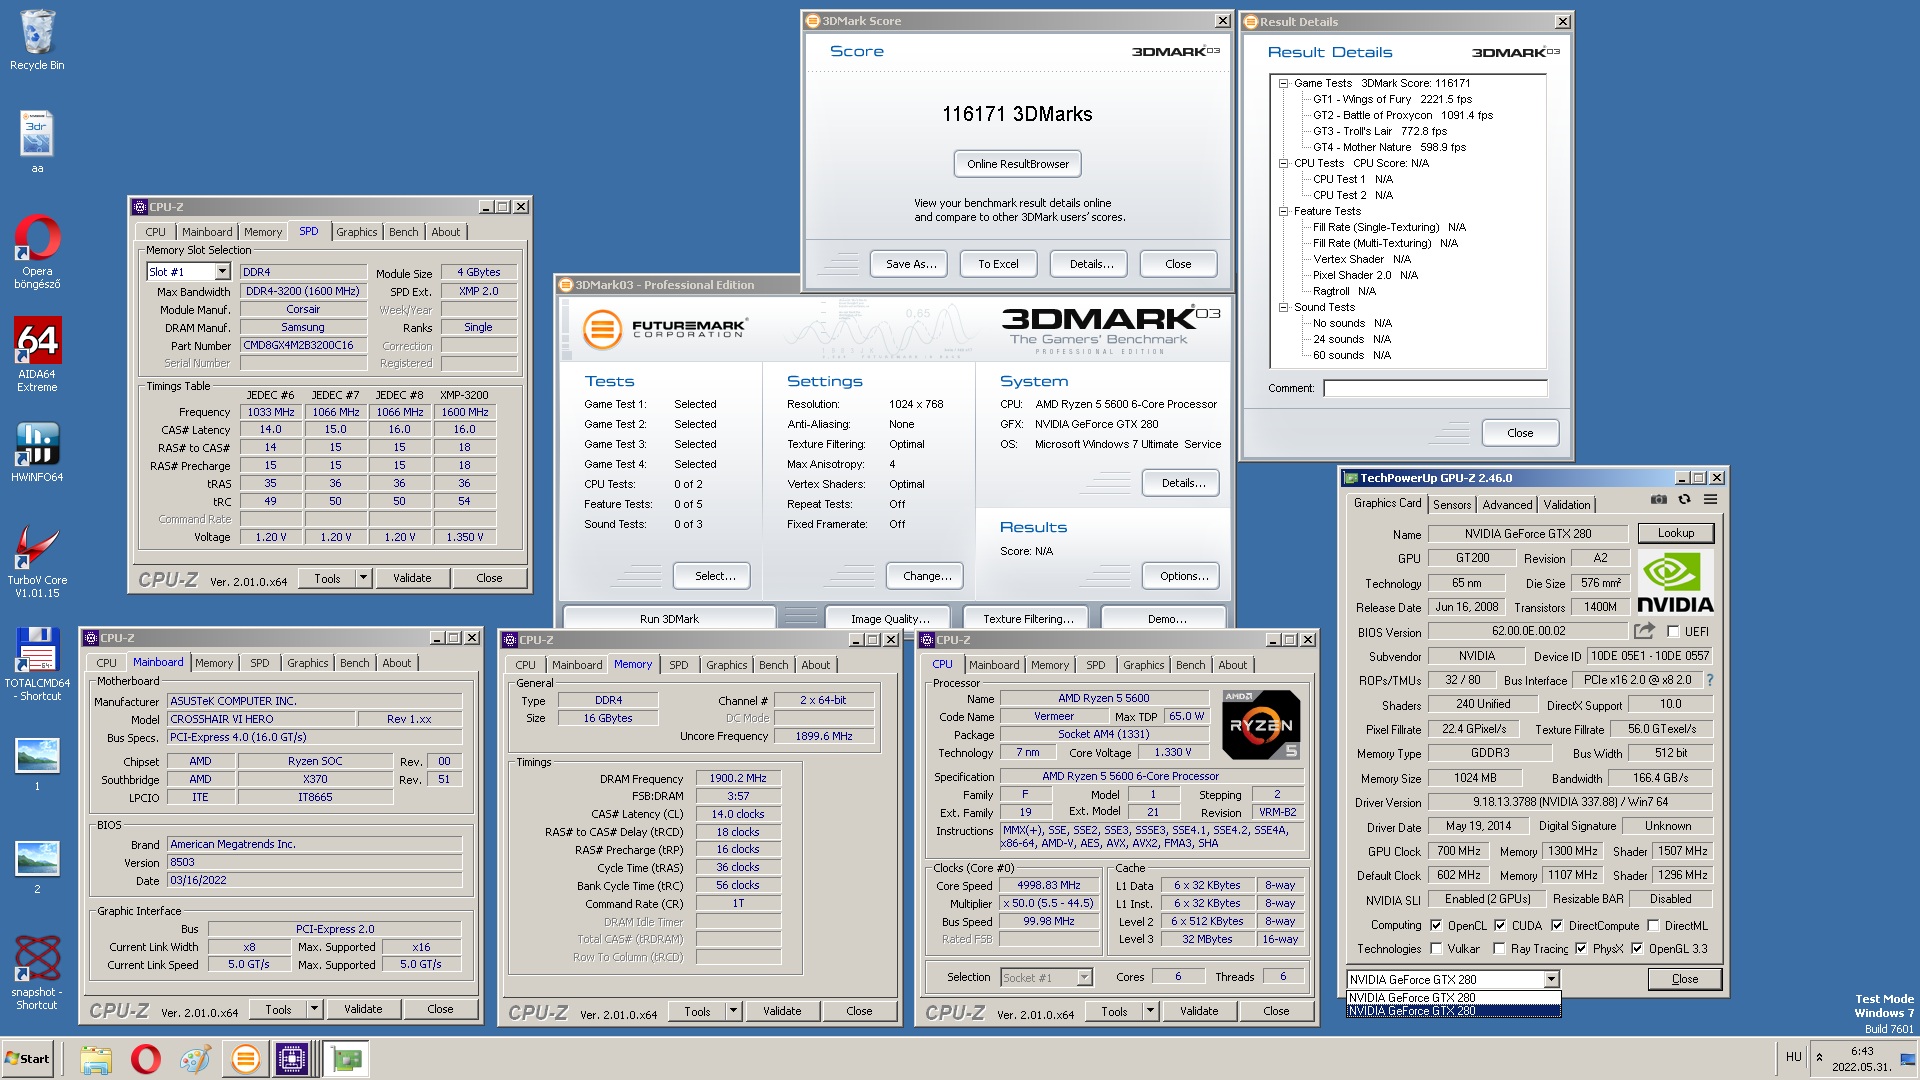1920x1080 pixels.
Task: Open the GPU selector dropdown in GPU-Z
Action: 1551,979
